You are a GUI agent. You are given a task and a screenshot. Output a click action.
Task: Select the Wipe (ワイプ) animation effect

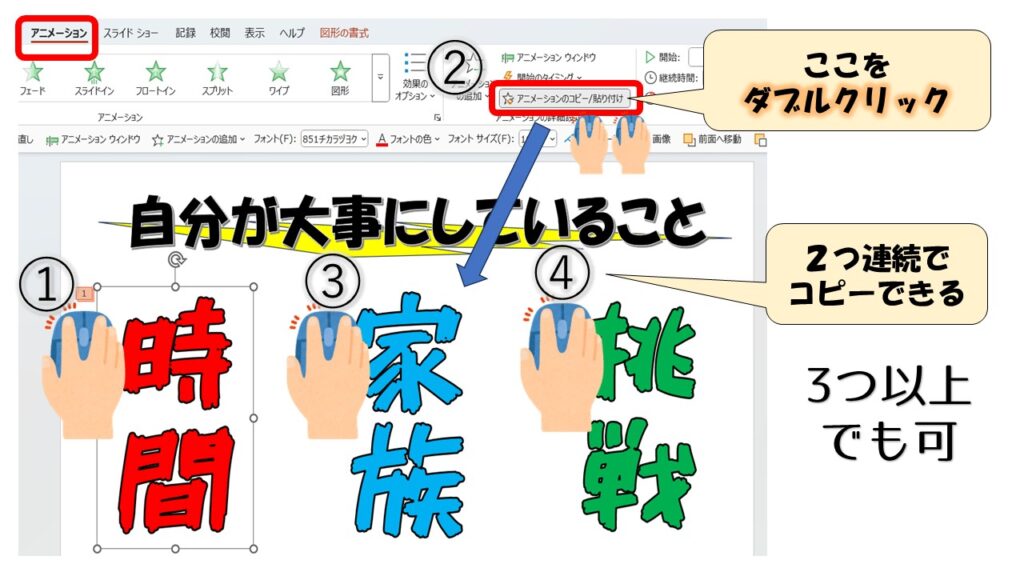click(x=279, y=77)
